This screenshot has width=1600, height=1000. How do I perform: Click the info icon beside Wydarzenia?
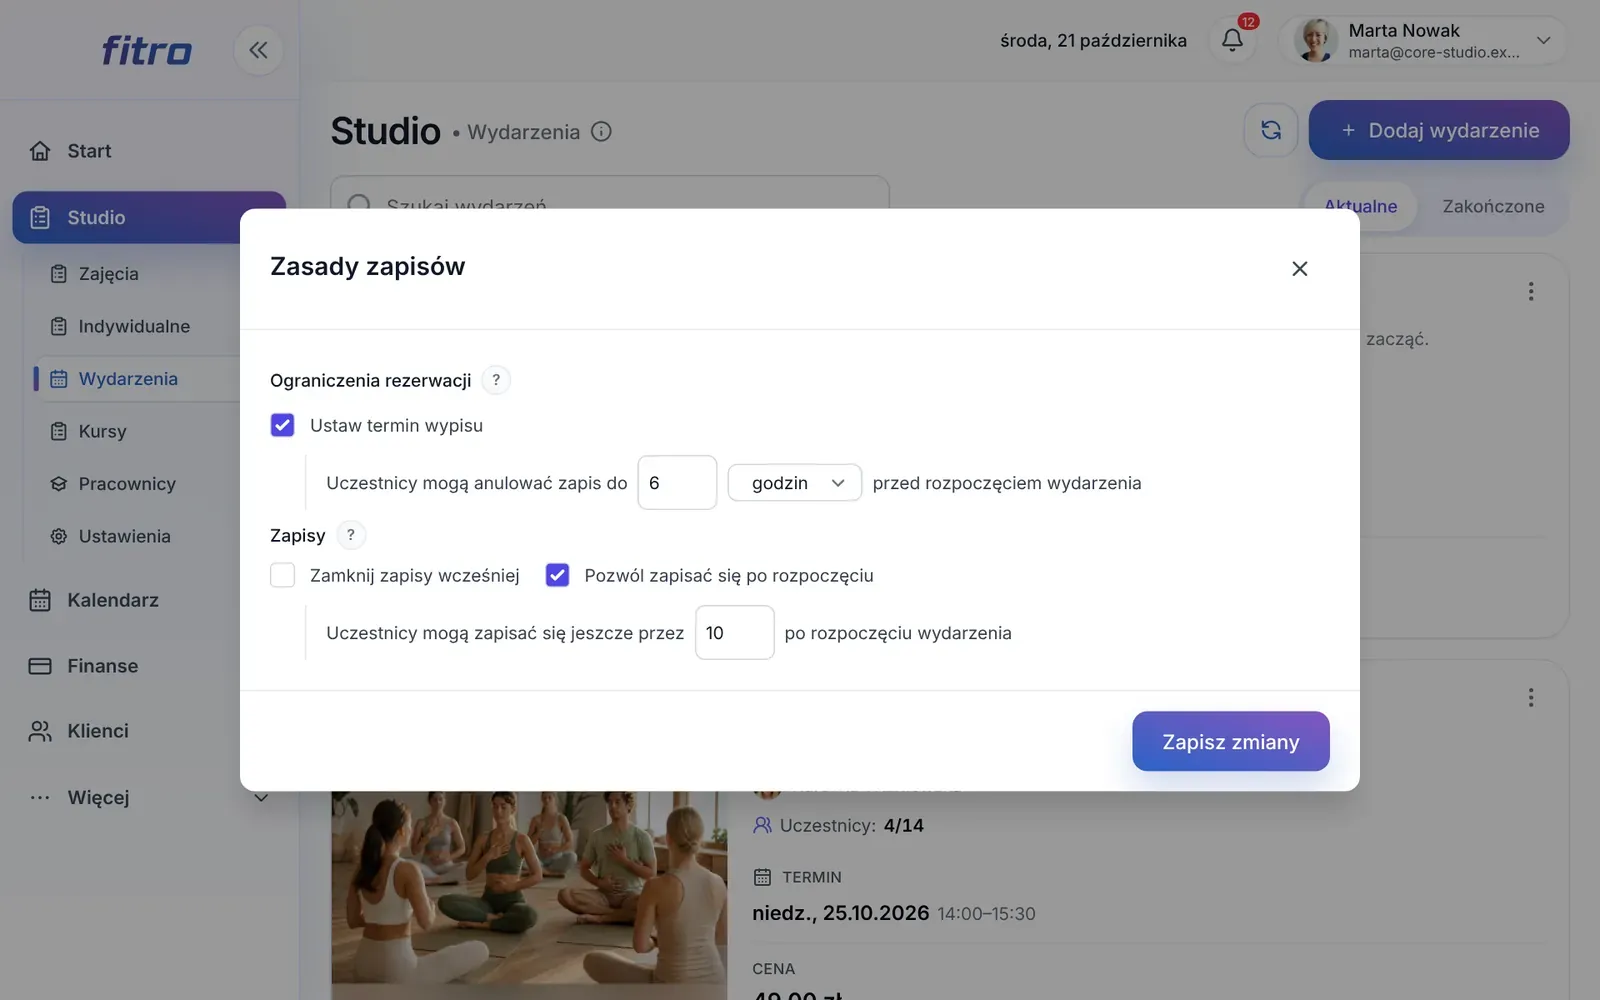(x=601, y=132)
